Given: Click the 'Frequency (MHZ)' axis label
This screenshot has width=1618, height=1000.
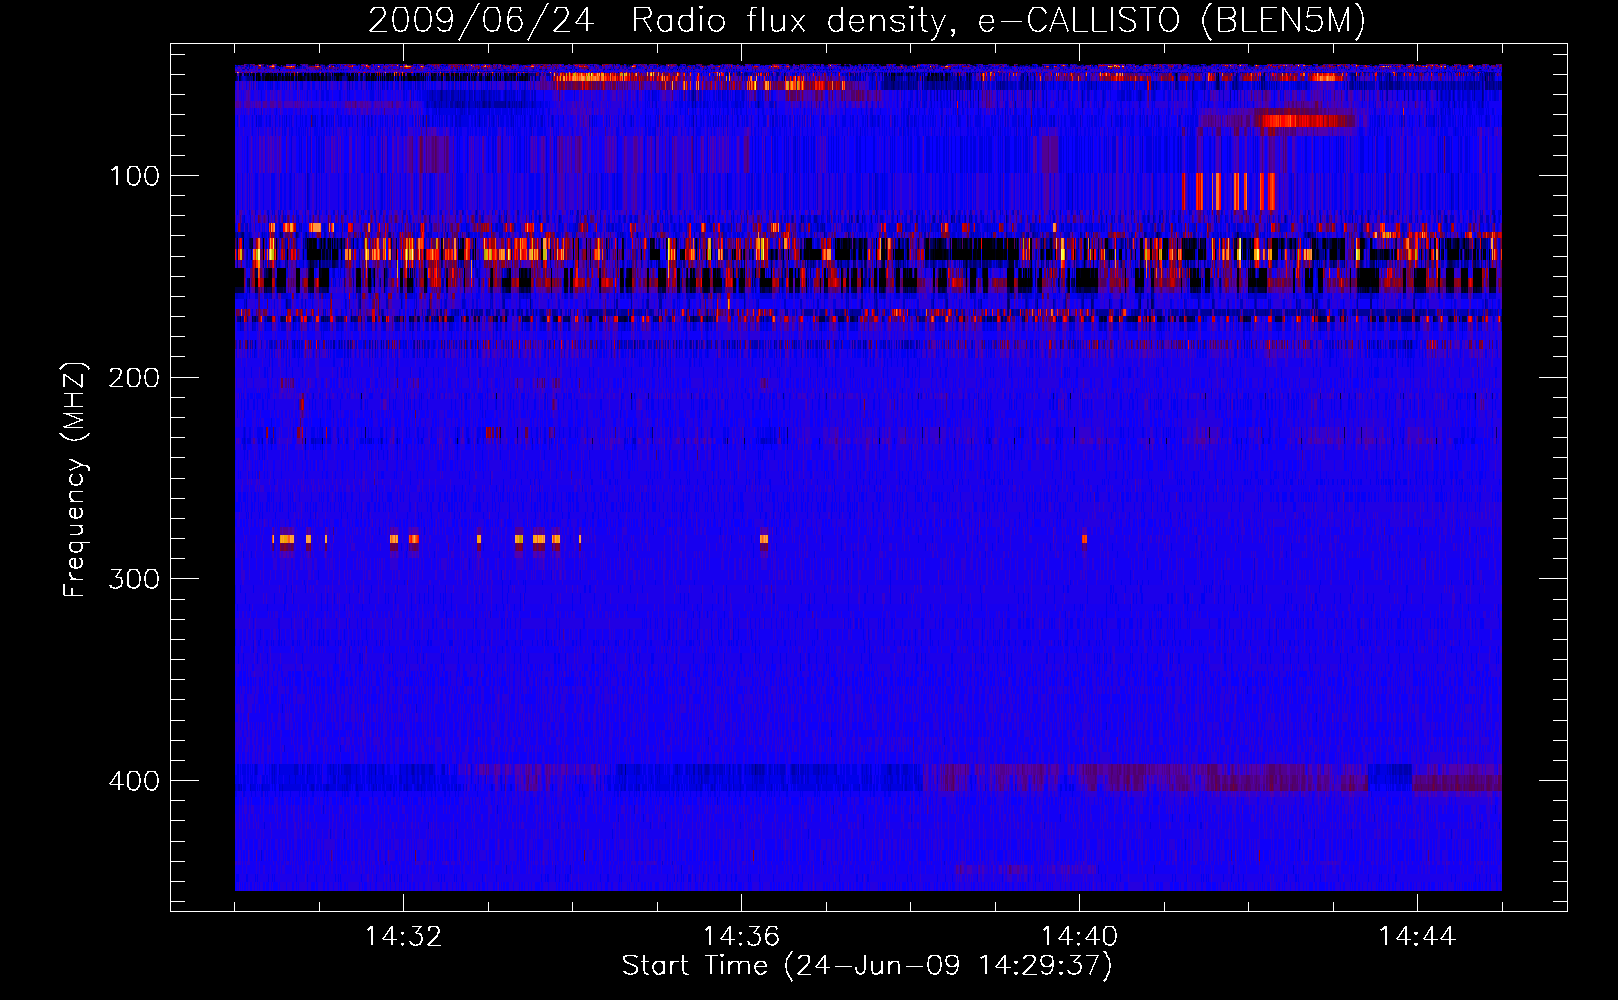Looking at the screenshot, I should point(75,479).
